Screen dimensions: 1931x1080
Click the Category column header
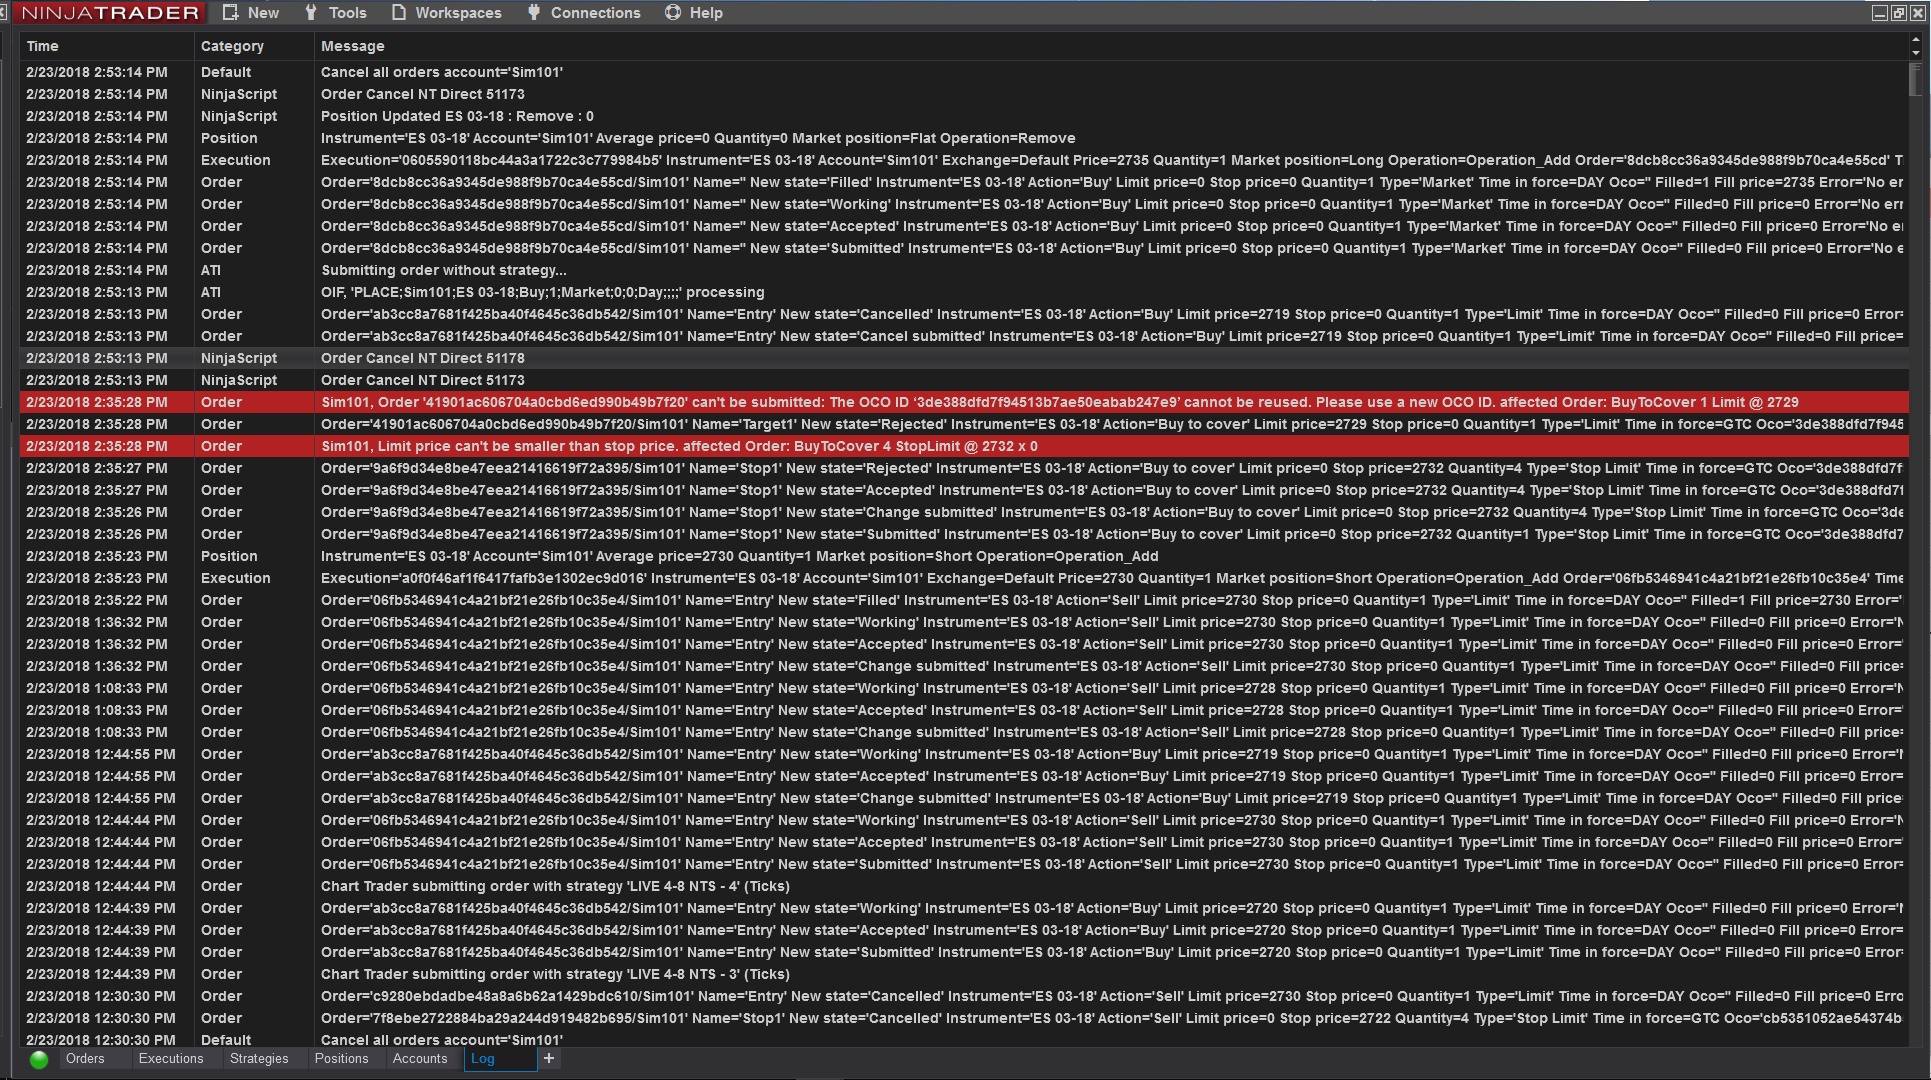[x=232, y=46]
